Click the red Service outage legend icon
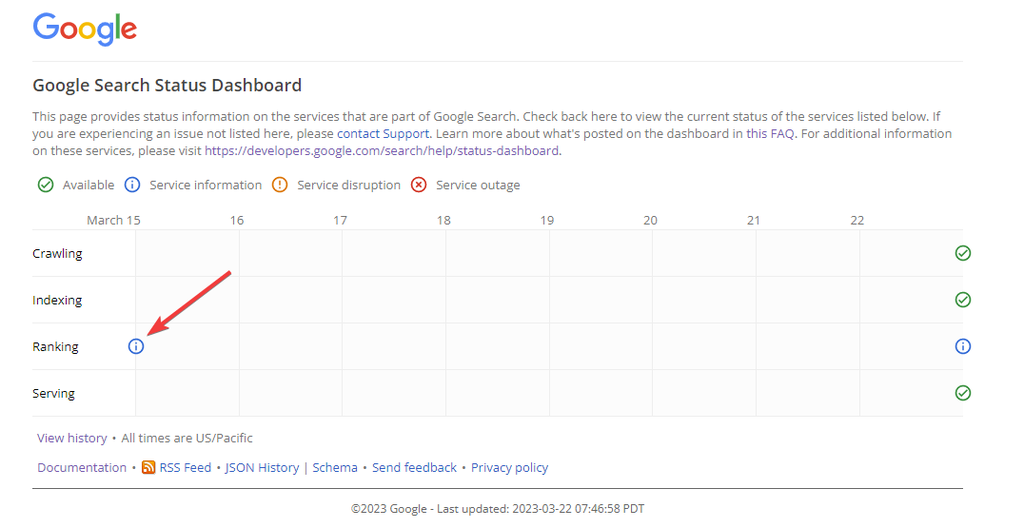 pyautogui.click(x=419, y=185)
